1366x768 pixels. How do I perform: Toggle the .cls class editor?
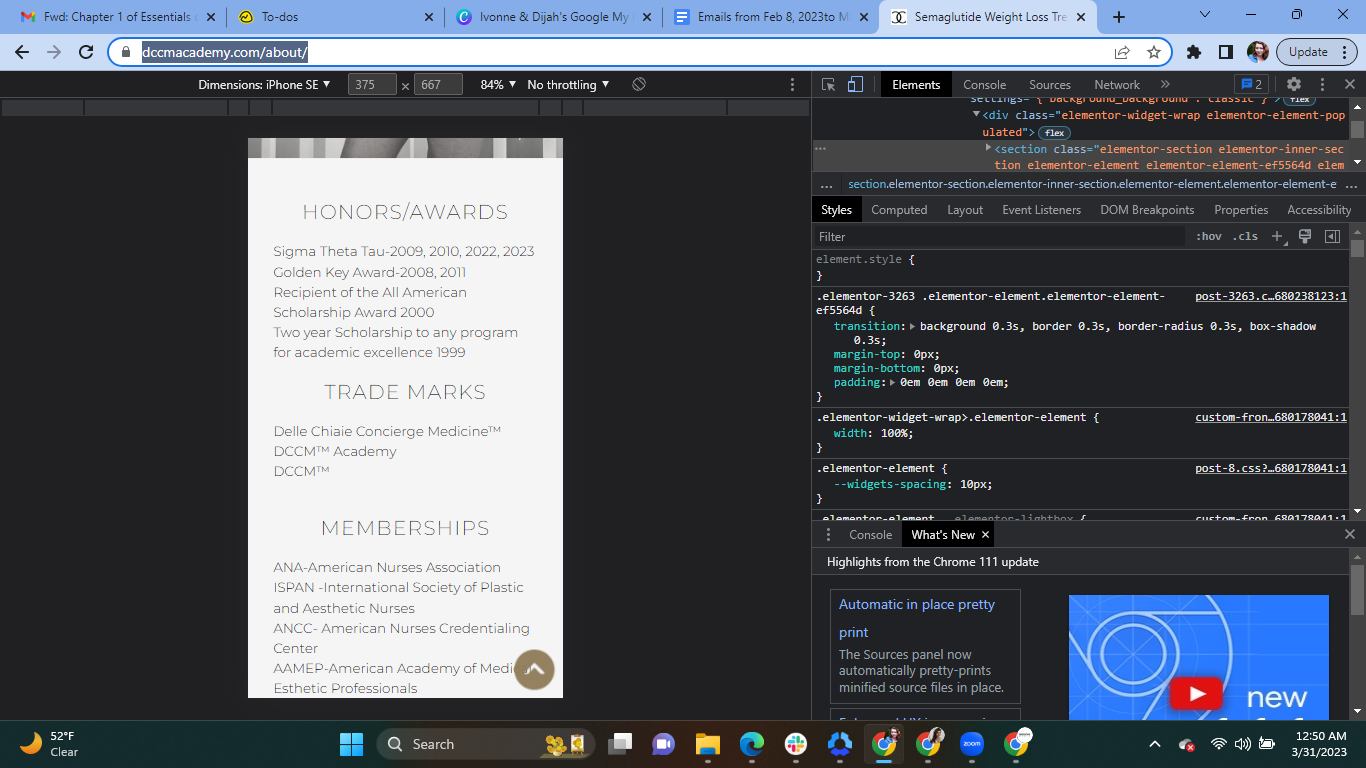point(1246,237)
